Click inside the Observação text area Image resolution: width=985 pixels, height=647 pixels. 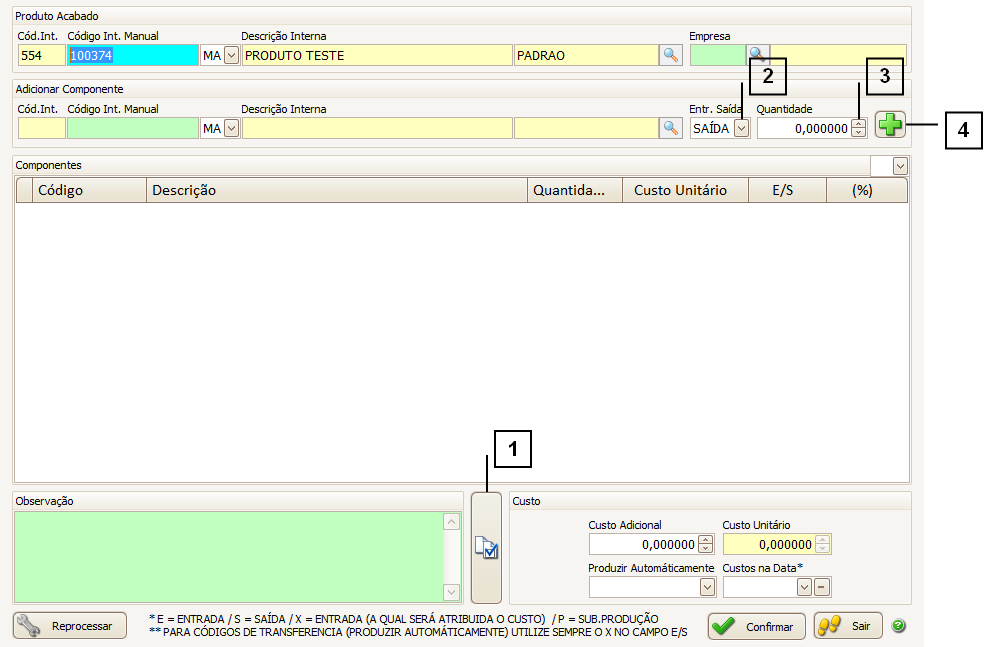tap(228, 556)
